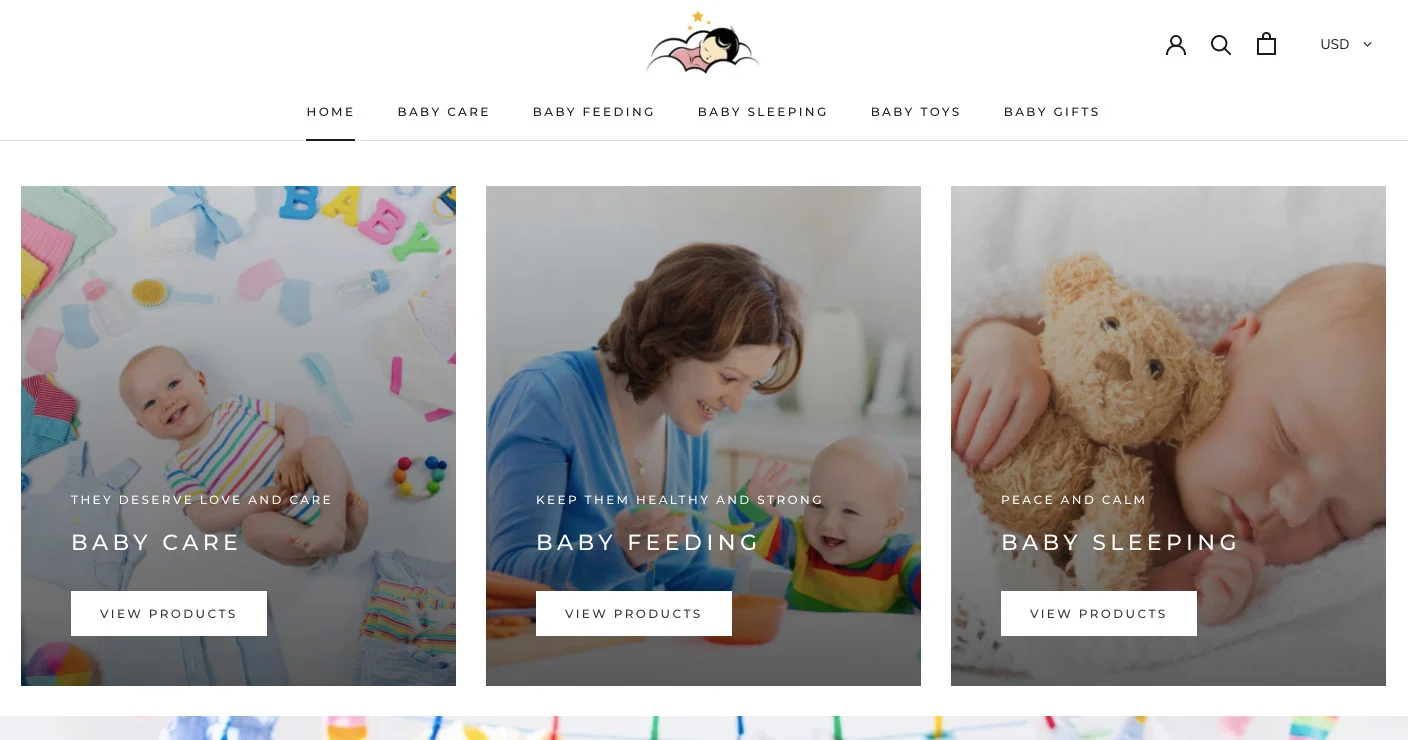1408x740 pixels.
Task: Select Baby Gifts in the navigation bar
Action: [x=1051, y=112]
